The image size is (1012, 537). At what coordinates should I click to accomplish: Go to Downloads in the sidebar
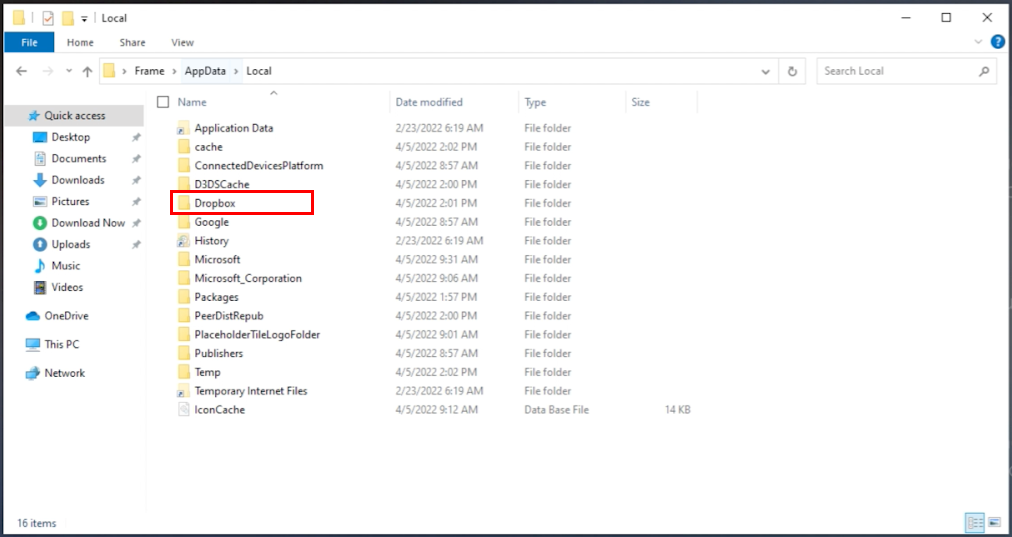coord(77,179)
